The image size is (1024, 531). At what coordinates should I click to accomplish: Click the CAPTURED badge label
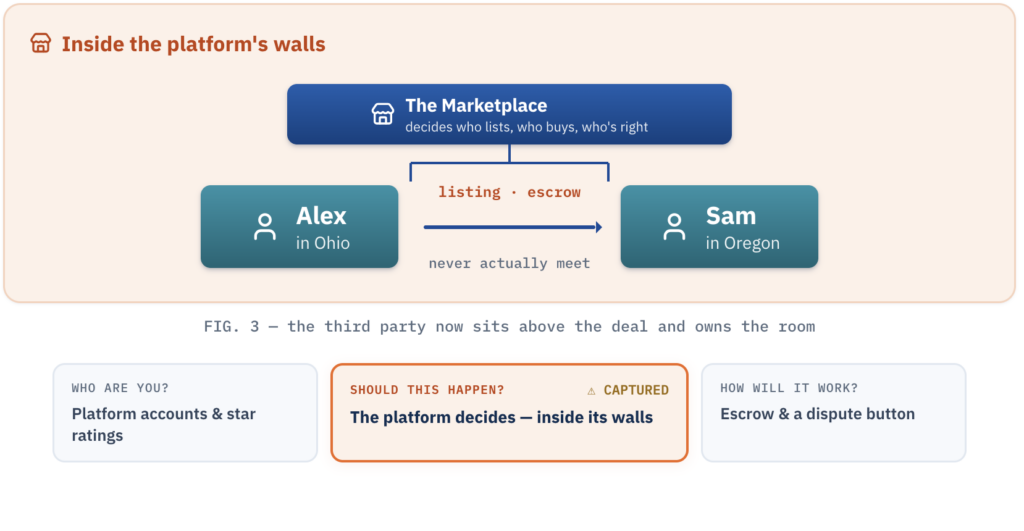tap(636, 390)
